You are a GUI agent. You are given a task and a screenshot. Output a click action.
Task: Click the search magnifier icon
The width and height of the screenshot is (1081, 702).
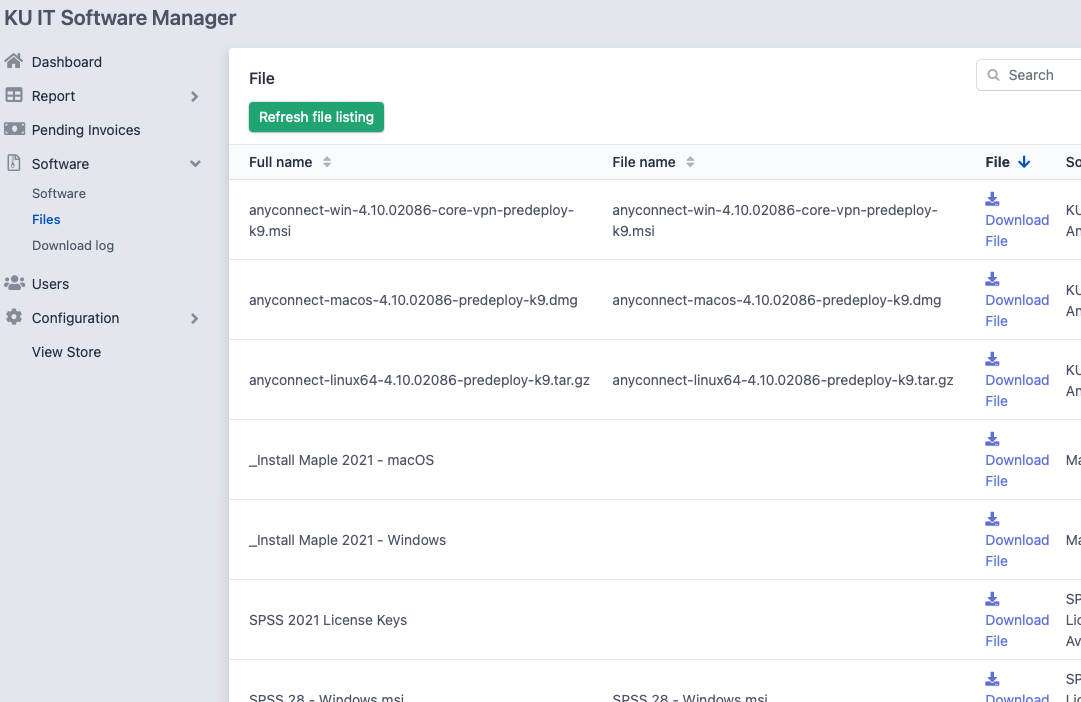pos(993,75)
